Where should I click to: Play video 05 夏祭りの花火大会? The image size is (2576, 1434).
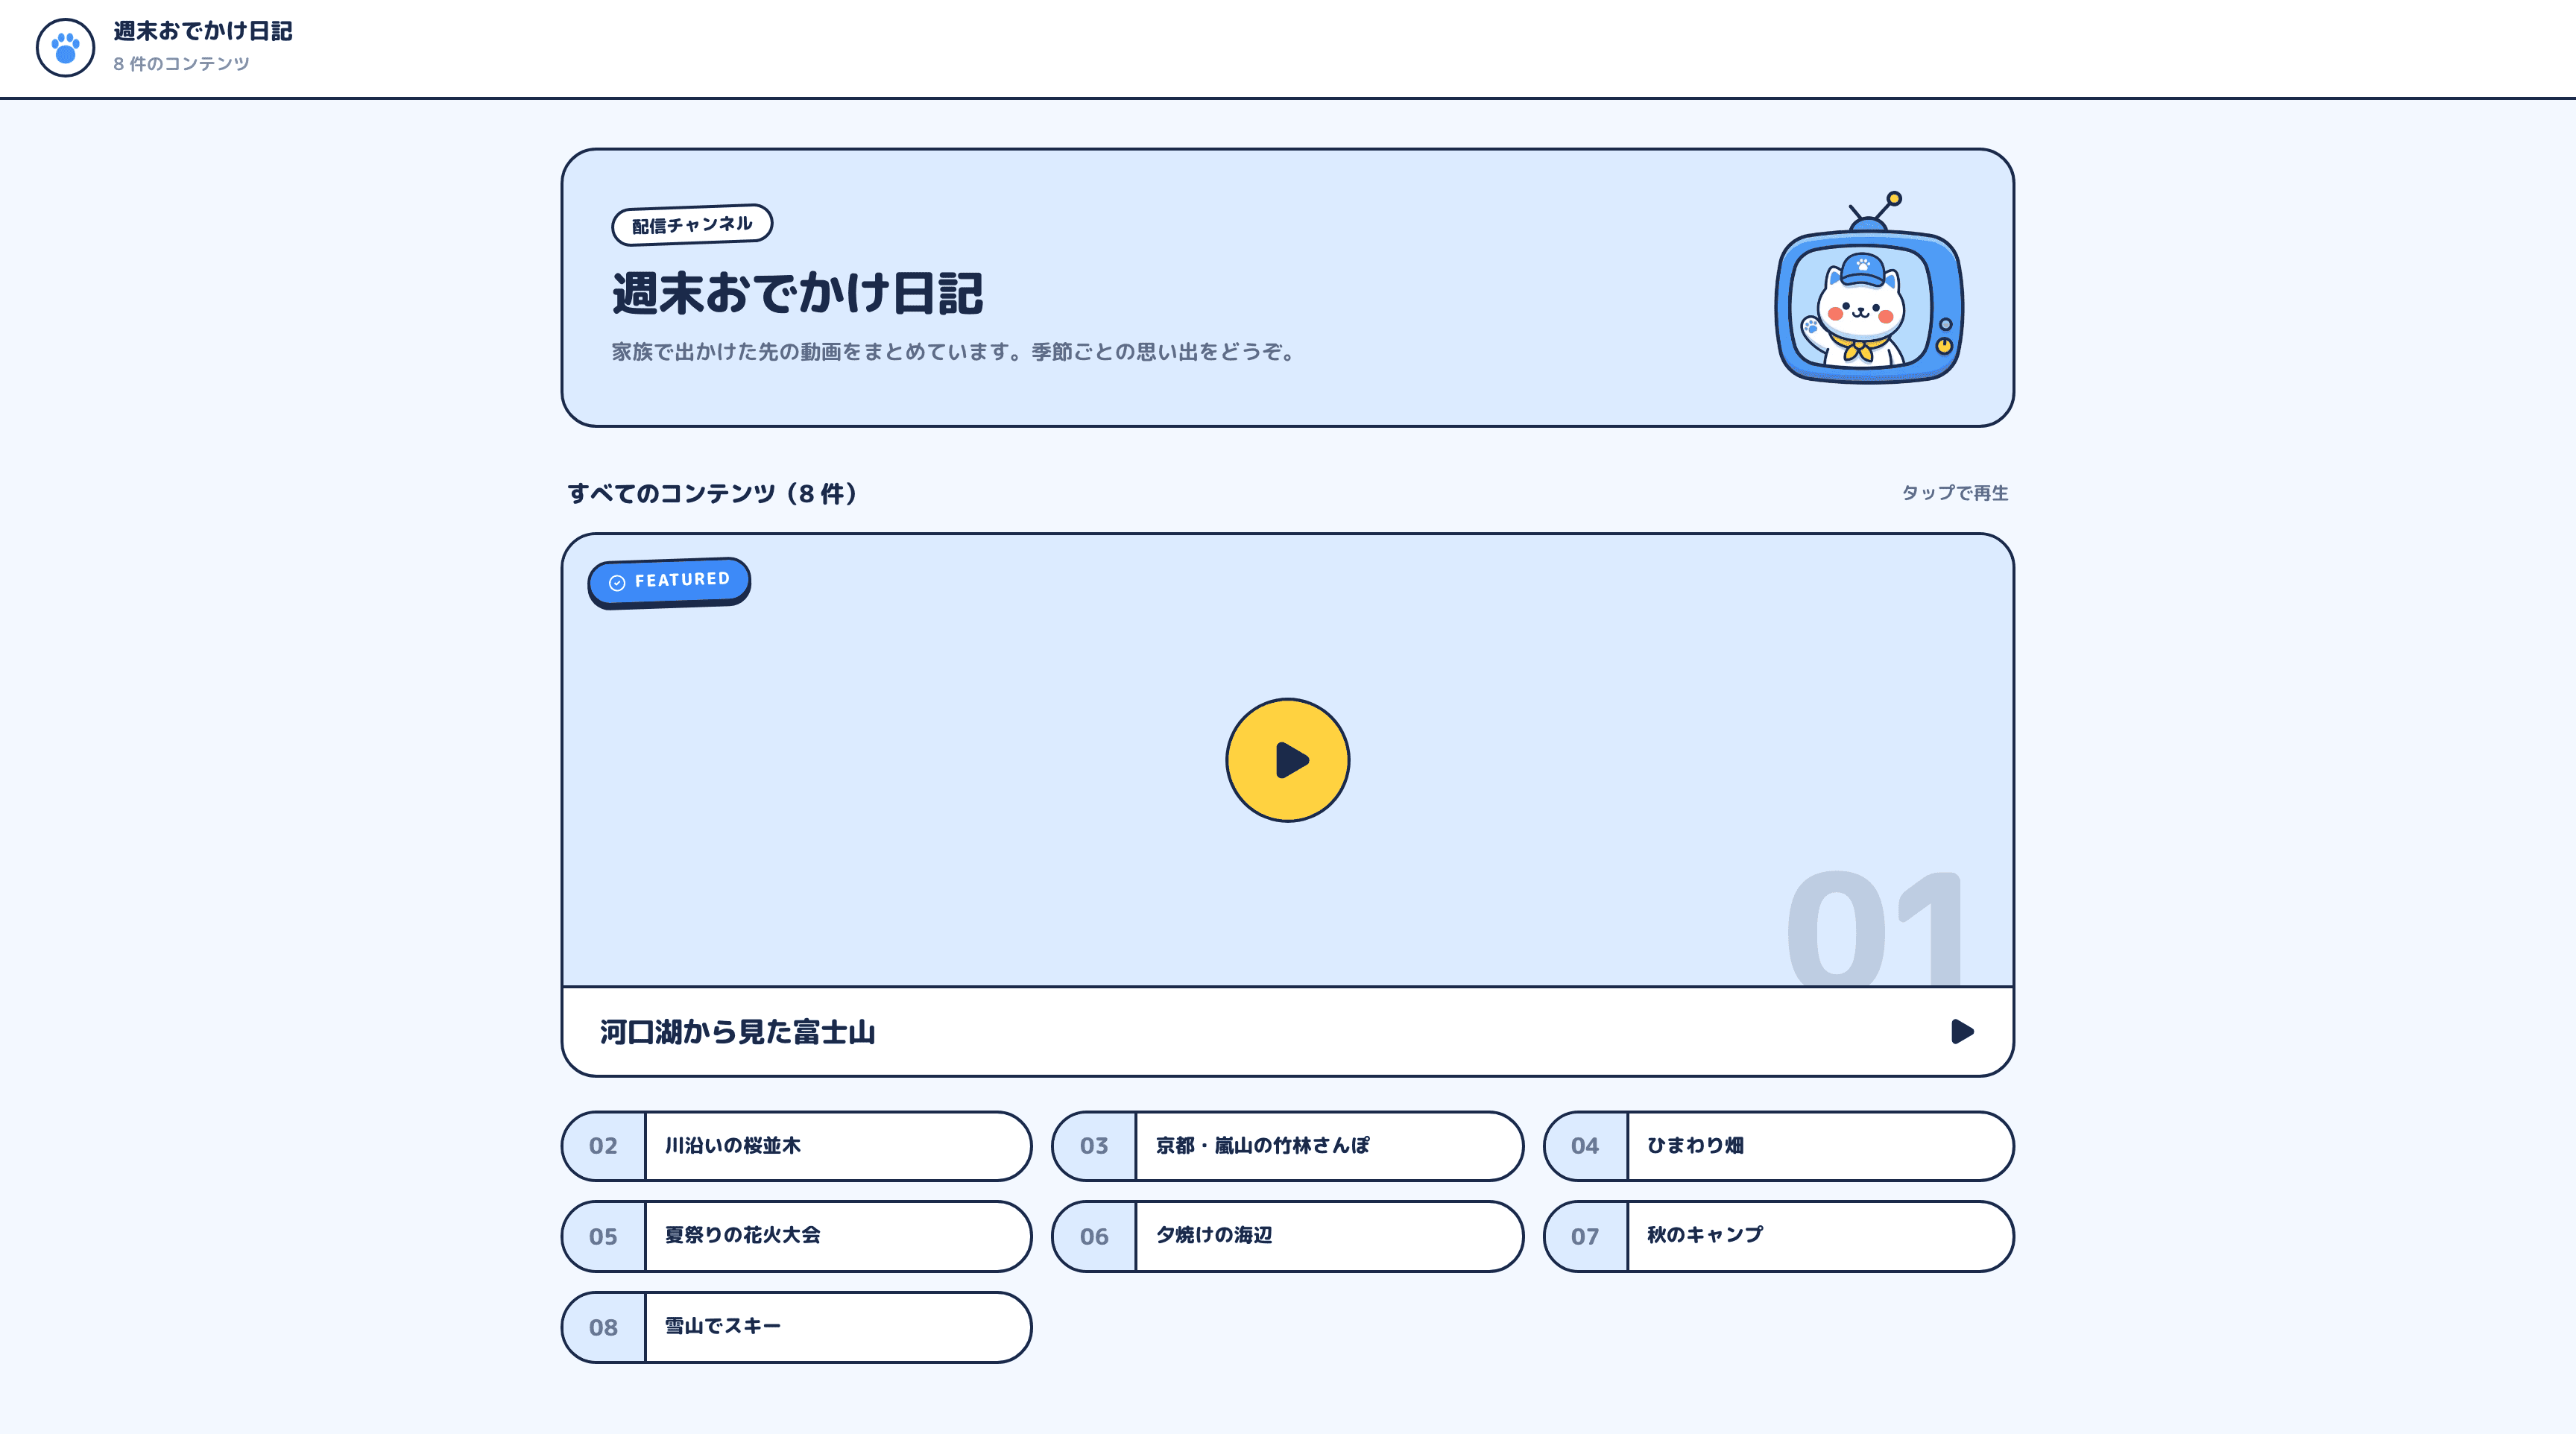(796, 1236)
